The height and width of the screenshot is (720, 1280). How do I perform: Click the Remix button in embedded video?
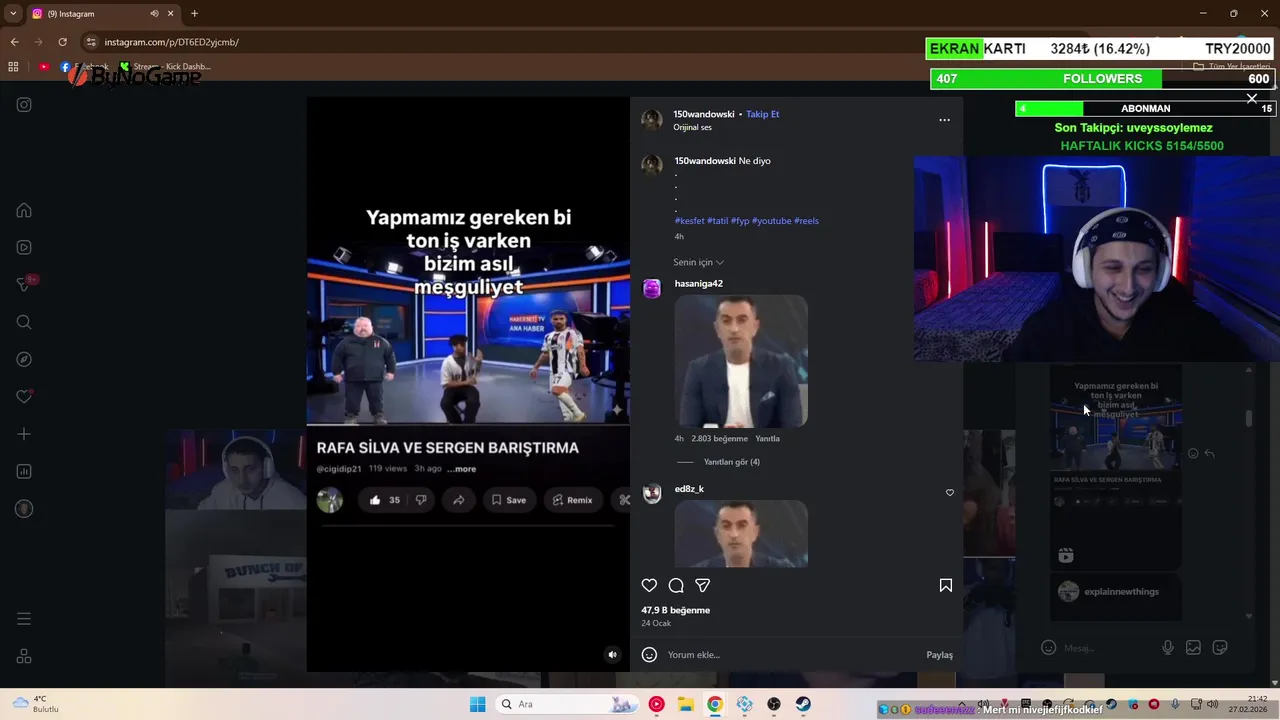click(572, 500)
